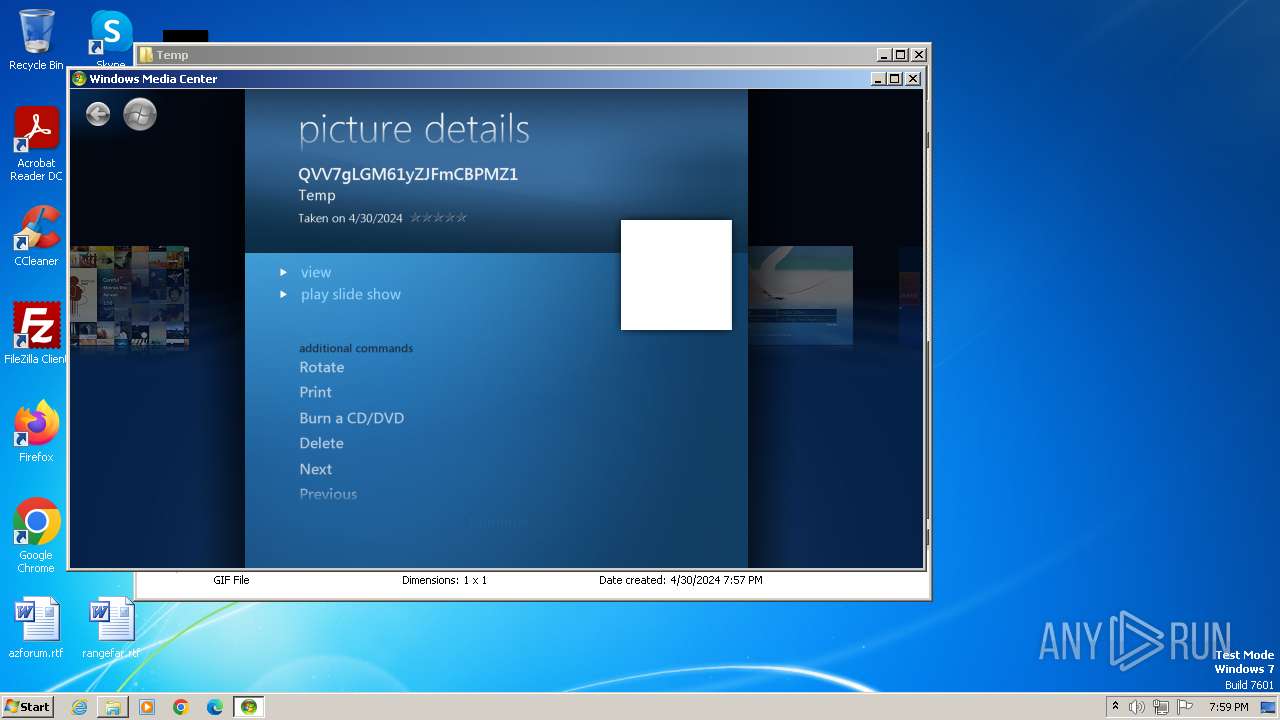Click 'Dimensions: 1 x 1' in Temp window

tap(444, 580)
